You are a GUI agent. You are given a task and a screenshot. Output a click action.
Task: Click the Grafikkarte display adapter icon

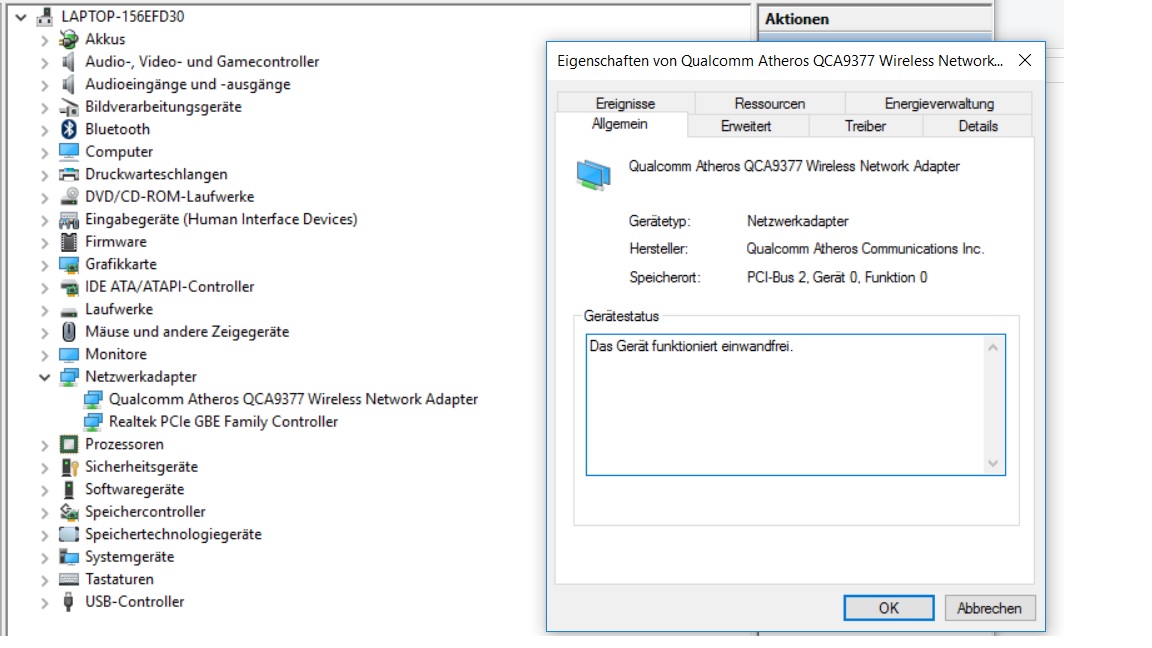point(68,264)
